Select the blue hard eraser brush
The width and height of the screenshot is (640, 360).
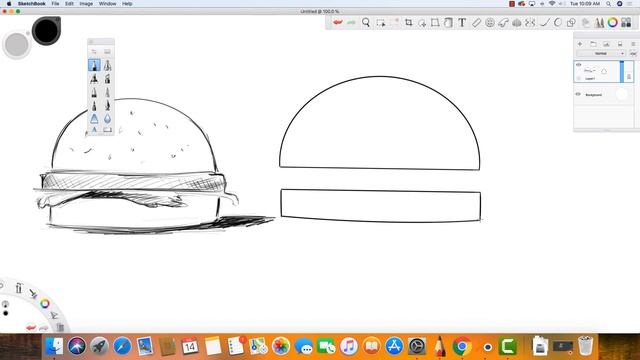(x=94, y=118)
